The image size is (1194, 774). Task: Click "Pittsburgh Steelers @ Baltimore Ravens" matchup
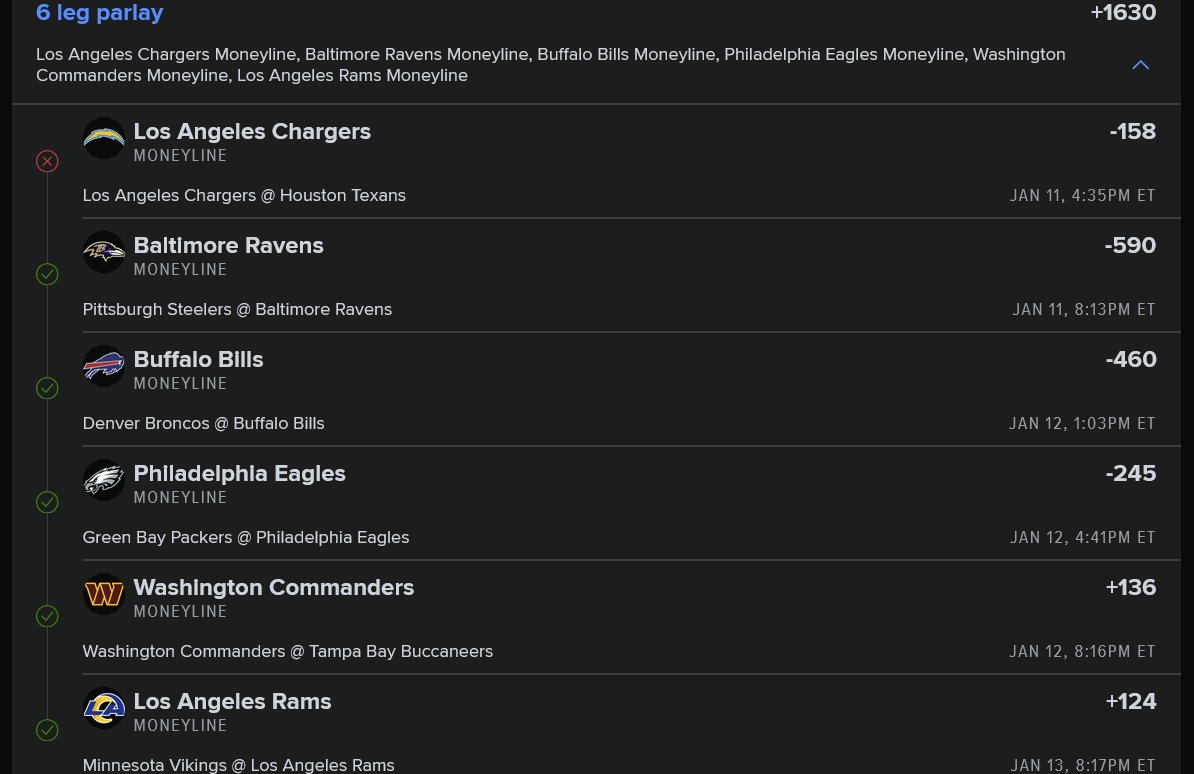click(237, 309)
